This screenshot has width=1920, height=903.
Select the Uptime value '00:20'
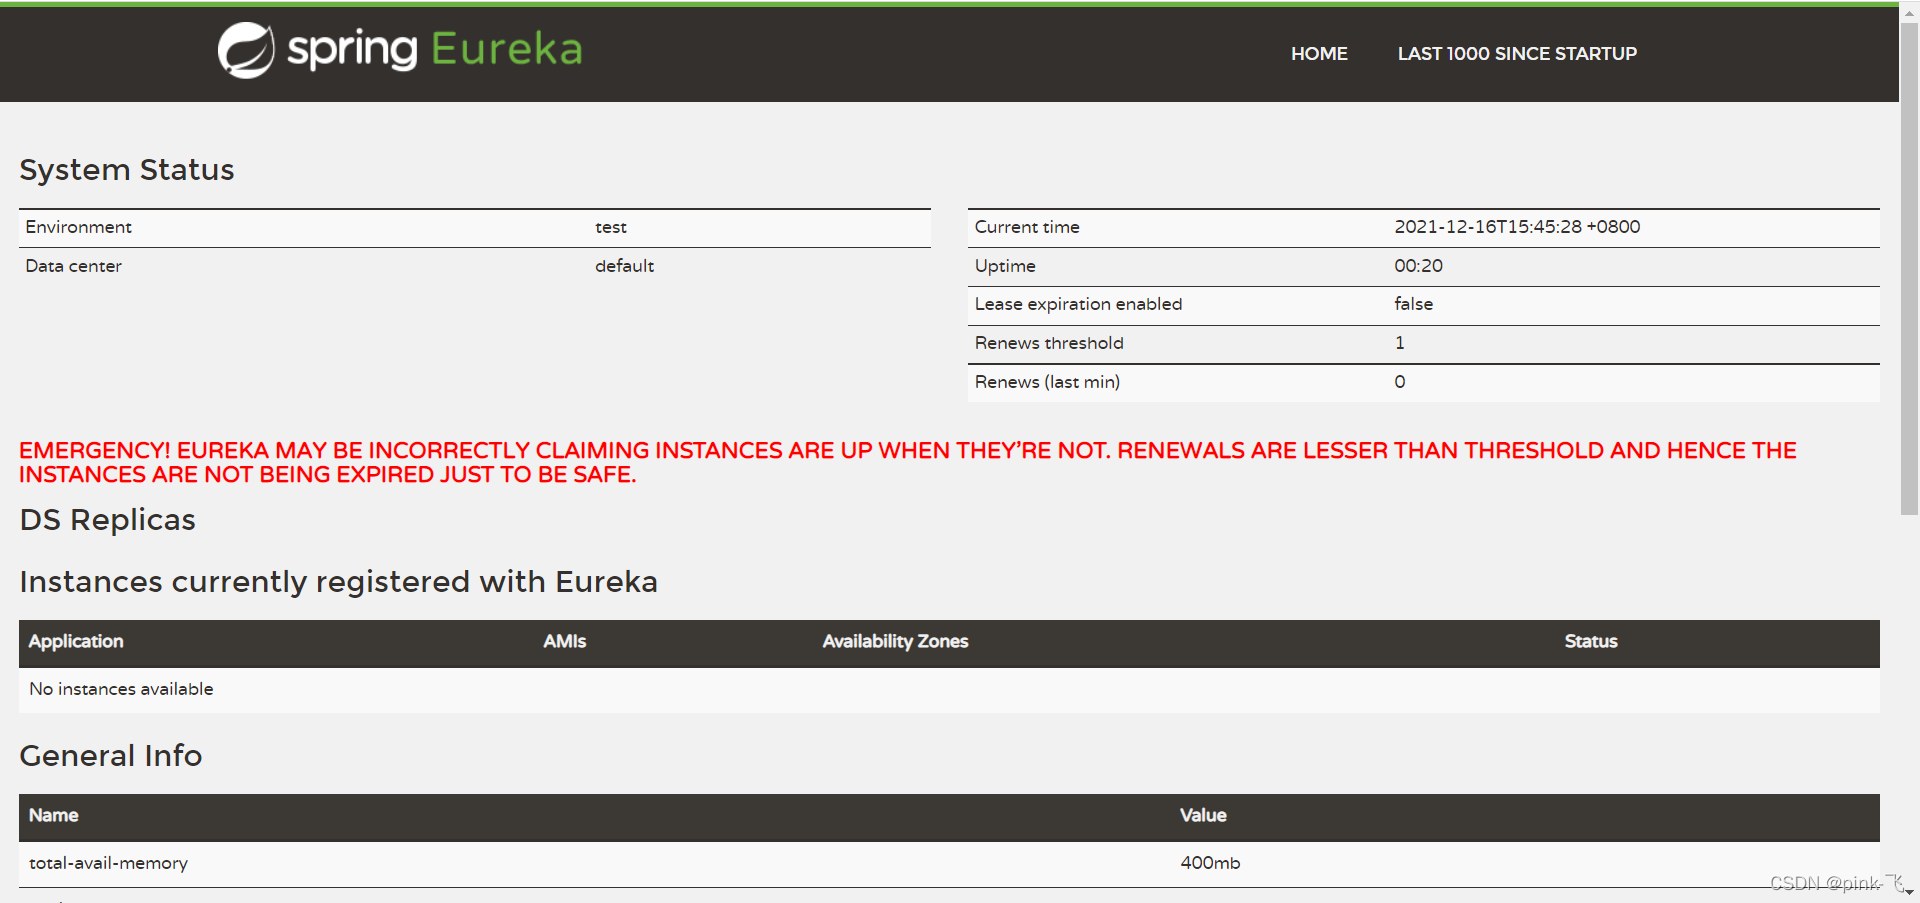[x=1419, y=266]
